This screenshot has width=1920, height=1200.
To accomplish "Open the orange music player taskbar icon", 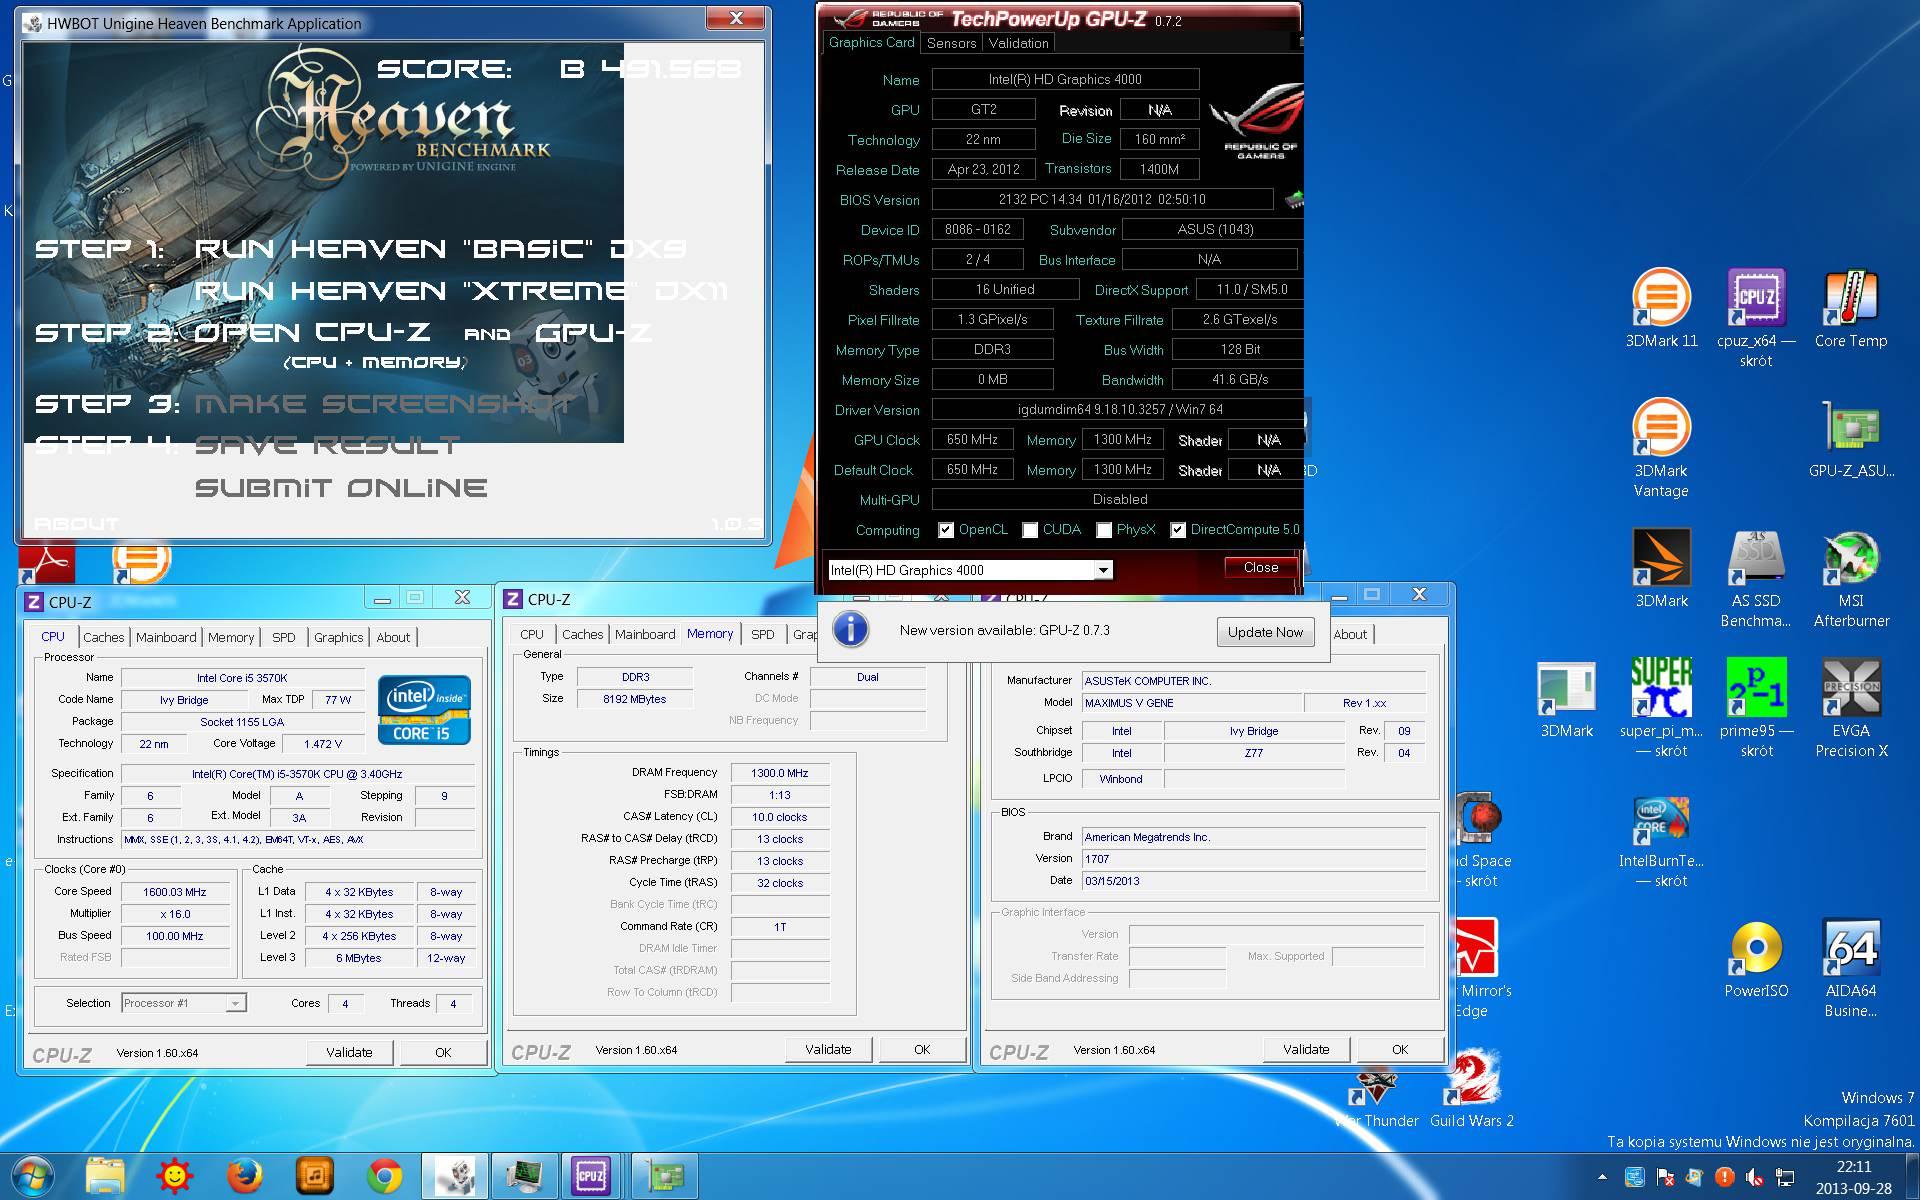I will point(314,1175).
